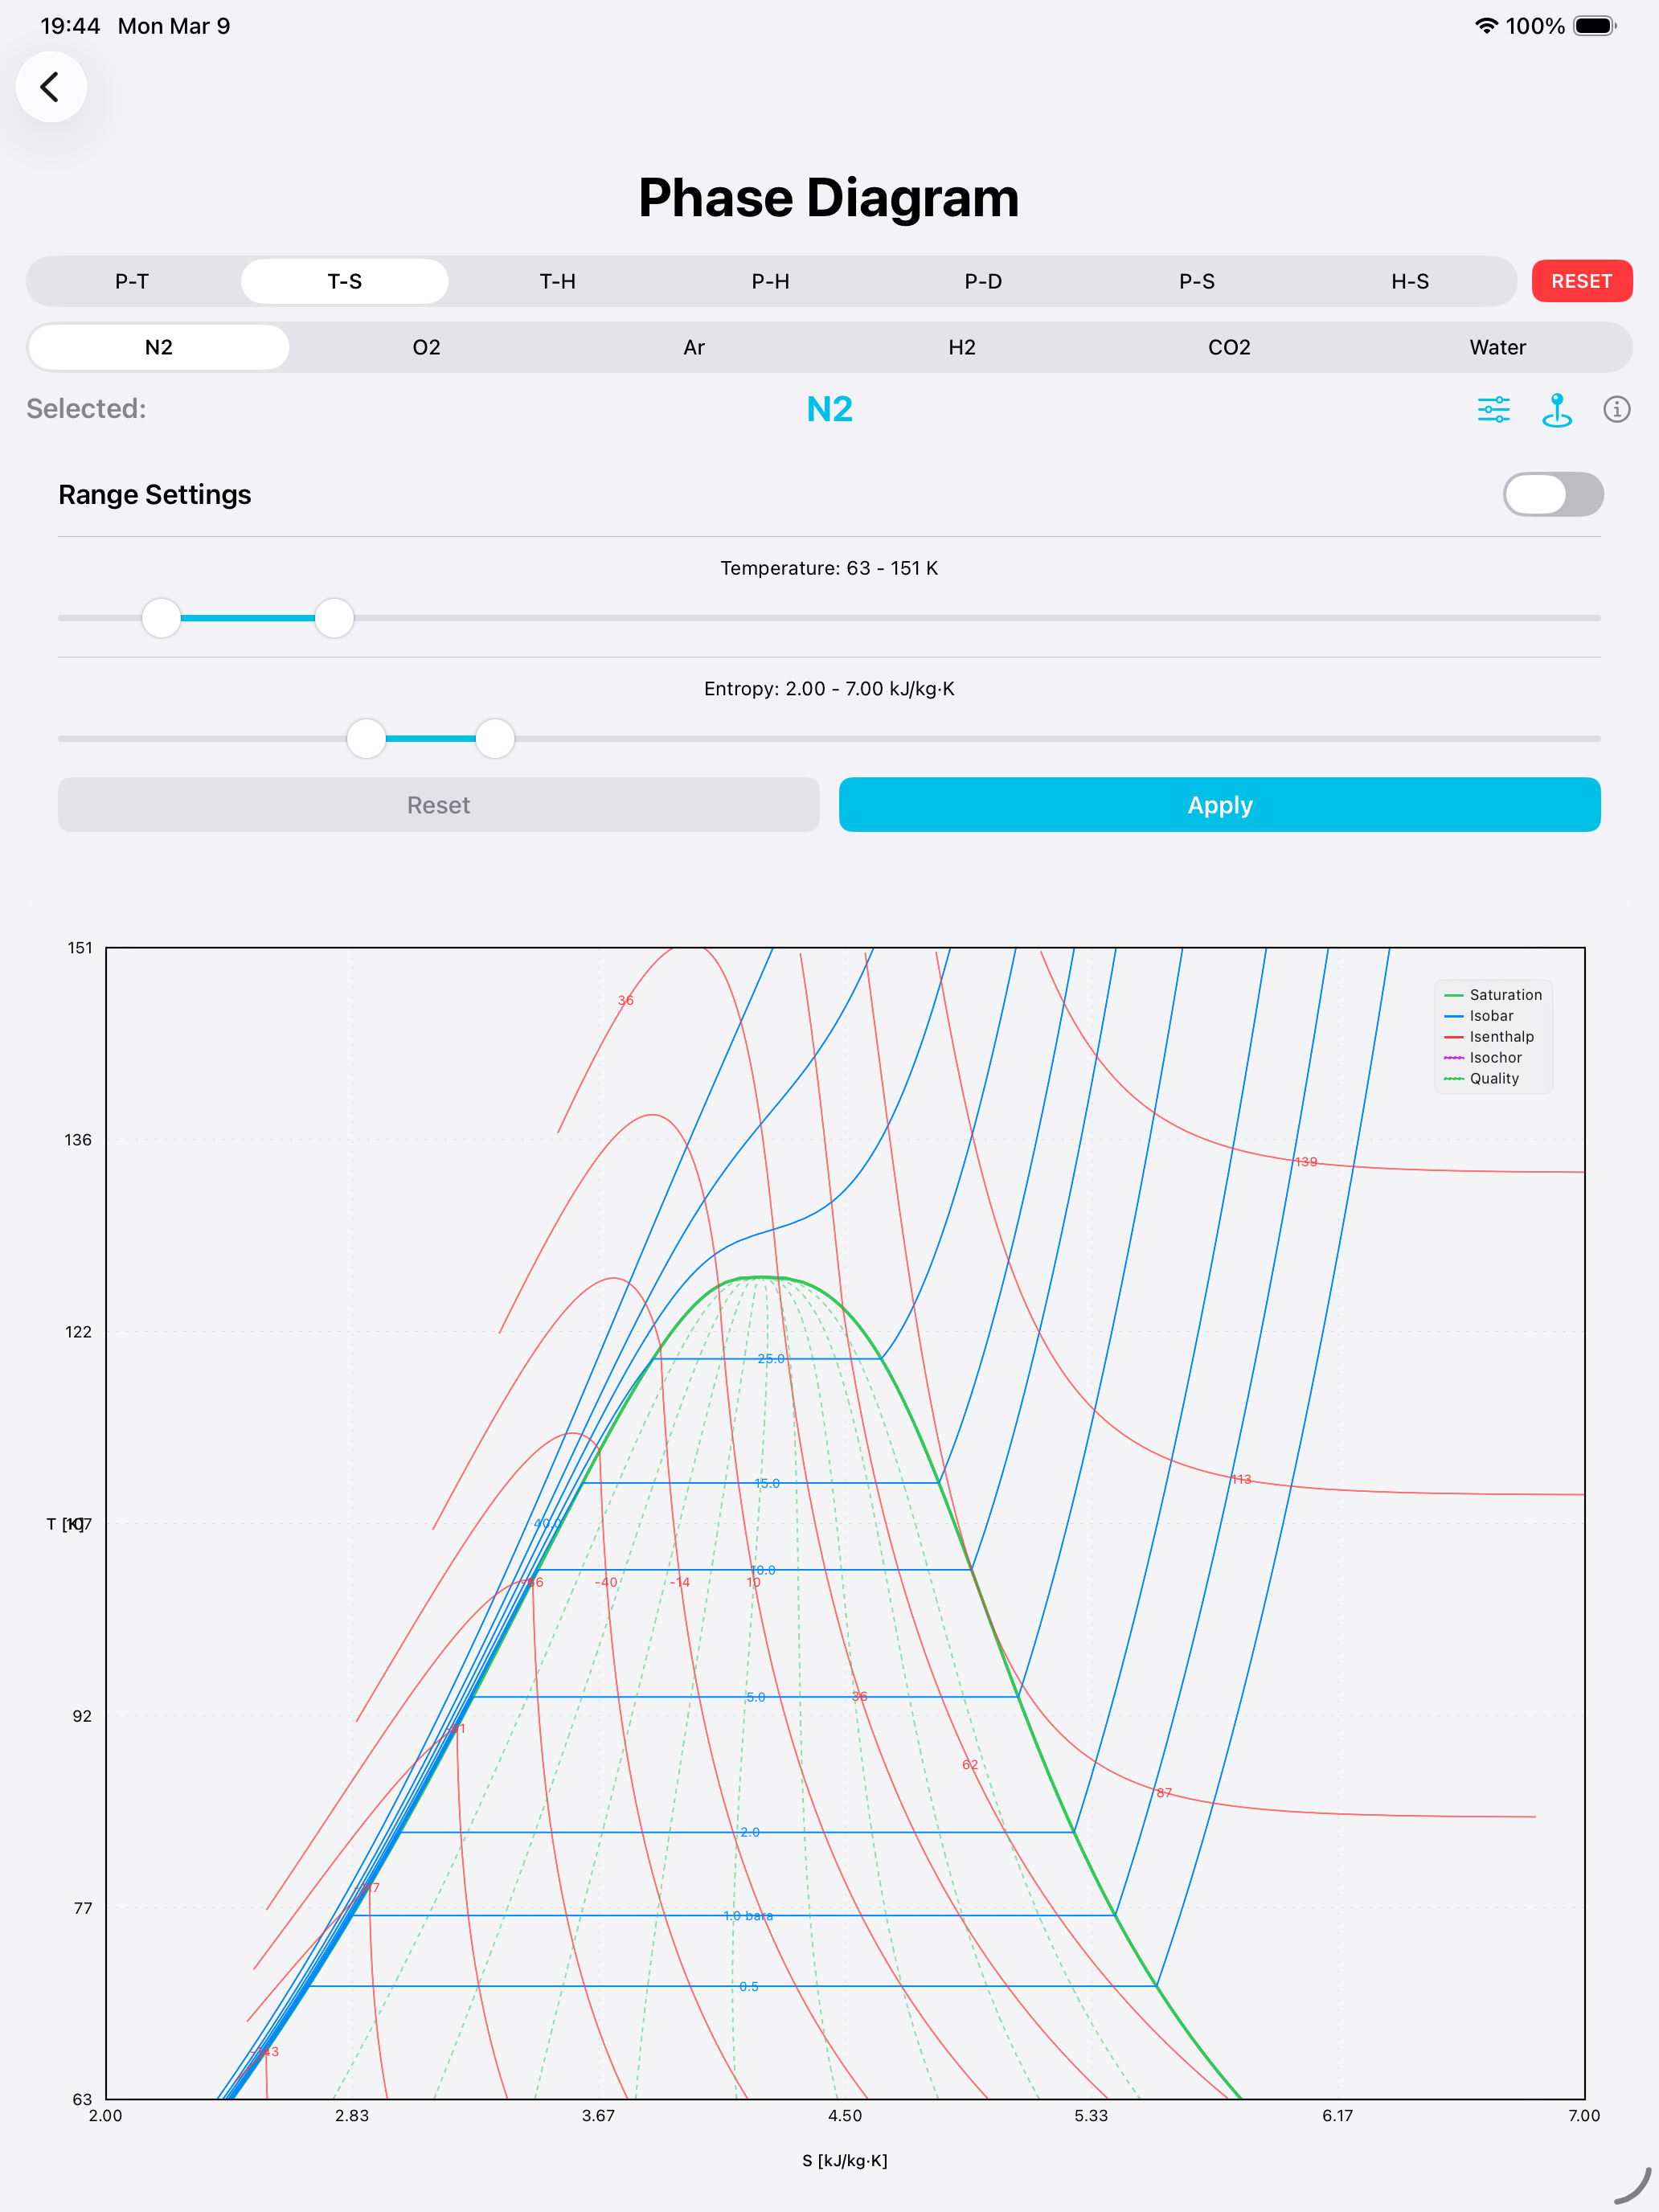Open the range settings sliders icon
1659x2212 pixels.
(x=1493, y=409)
